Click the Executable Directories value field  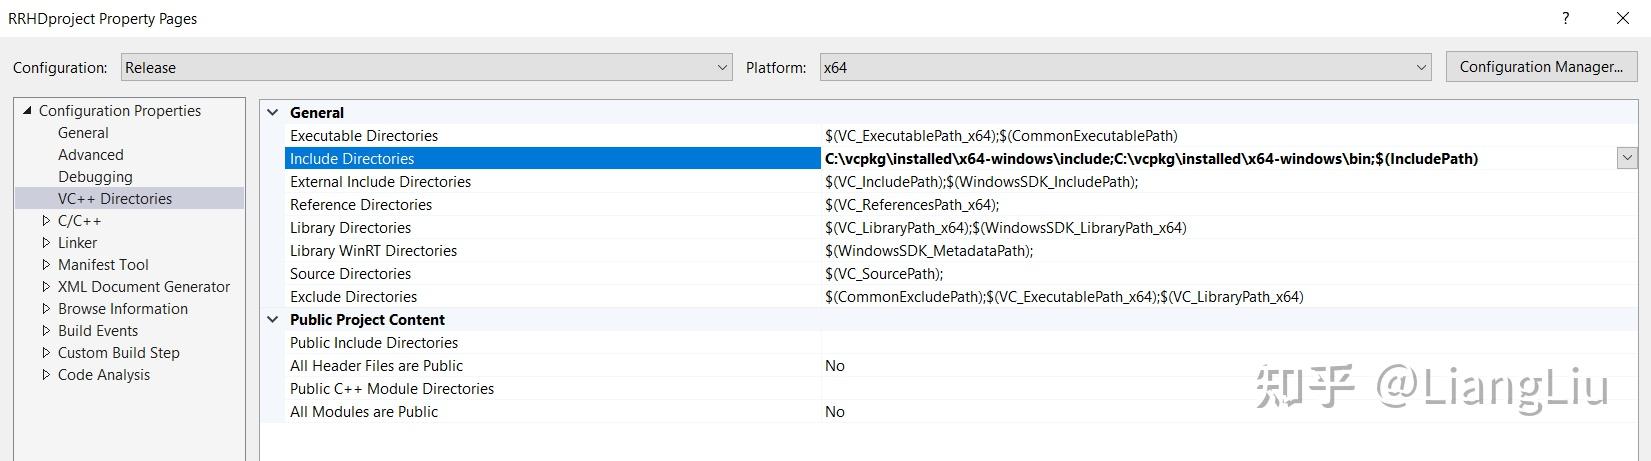pos(1001,136)
